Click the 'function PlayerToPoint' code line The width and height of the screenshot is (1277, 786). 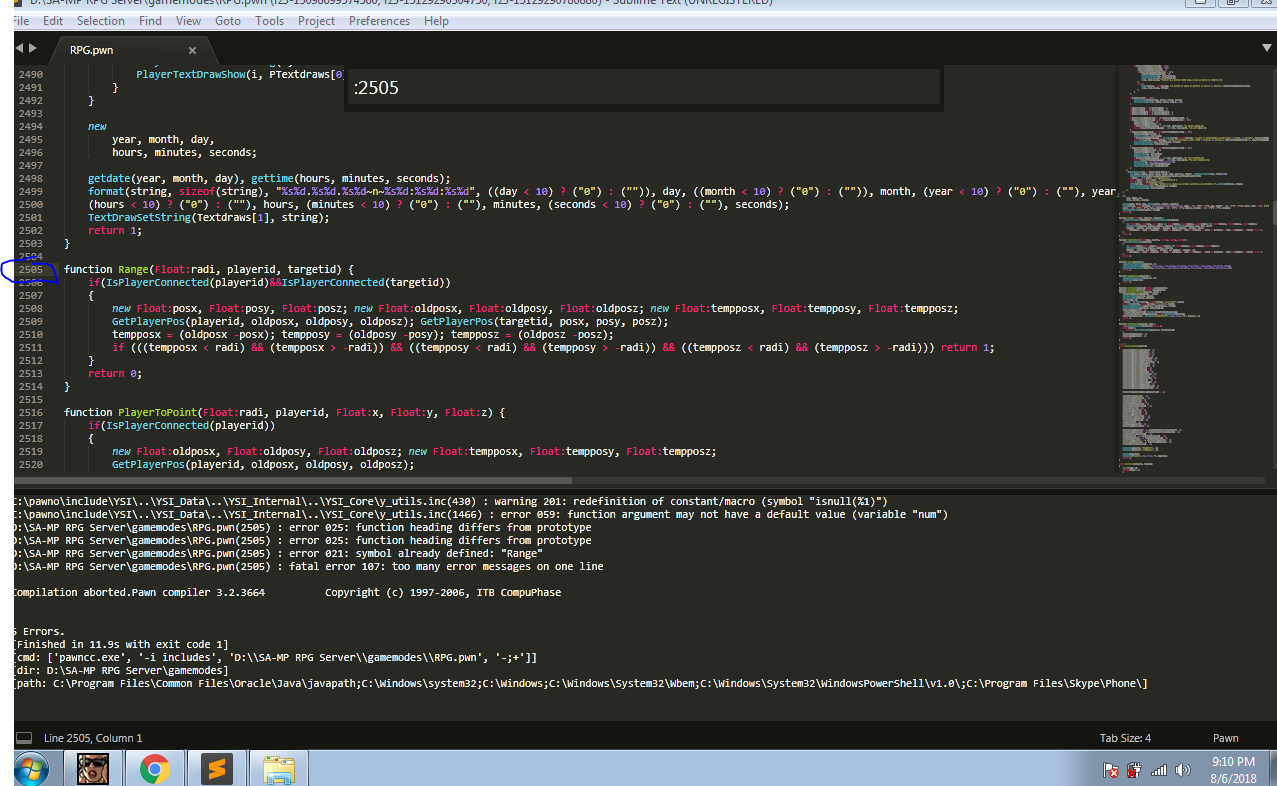coord(285,412)
